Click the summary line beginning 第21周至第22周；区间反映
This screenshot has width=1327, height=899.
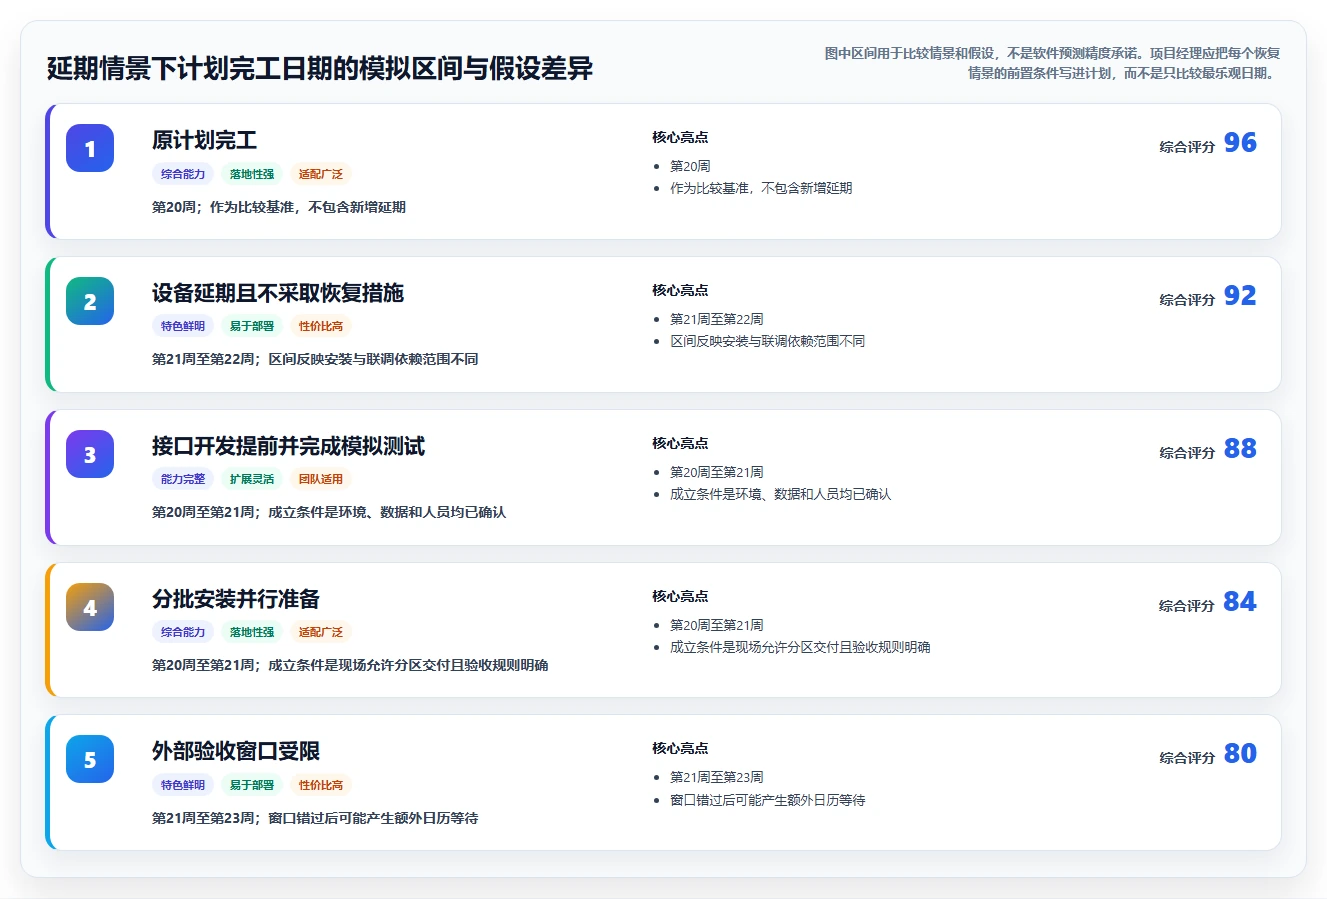coord(315,359)
